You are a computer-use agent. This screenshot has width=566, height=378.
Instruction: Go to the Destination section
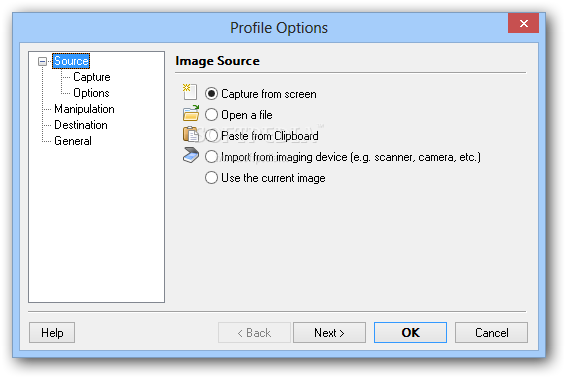tap(81, 125)
